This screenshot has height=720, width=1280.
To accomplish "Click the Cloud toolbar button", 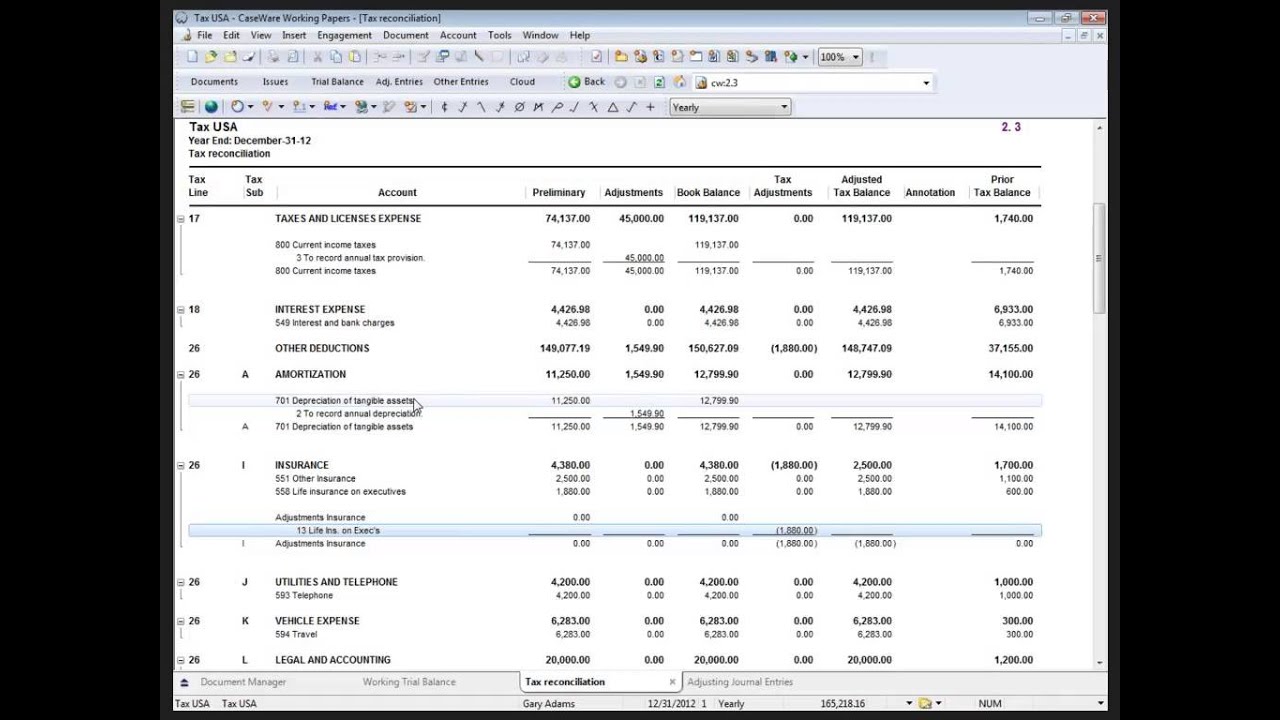I will coord(522,82).
